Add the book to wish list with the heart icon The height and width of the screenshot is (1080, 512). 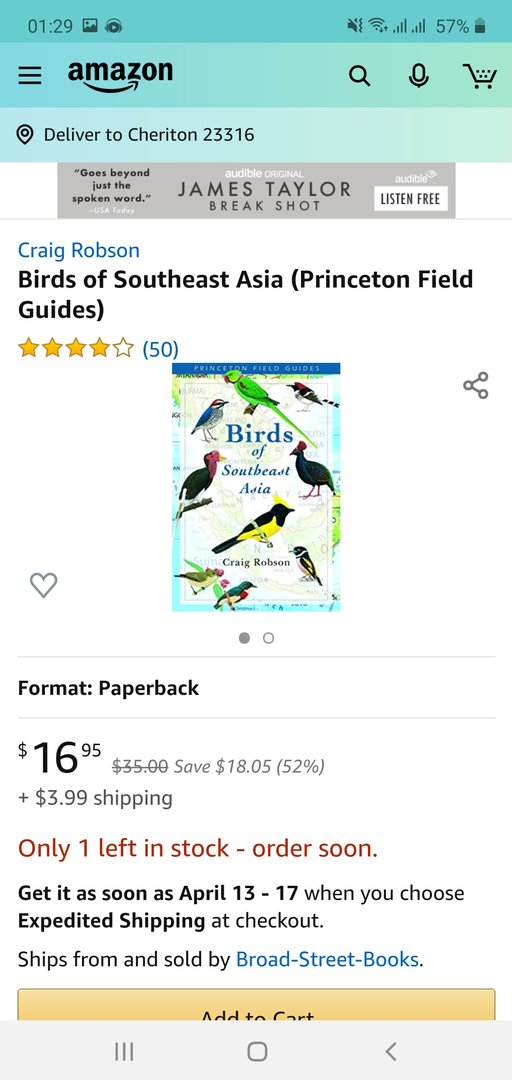click(43, 585)
